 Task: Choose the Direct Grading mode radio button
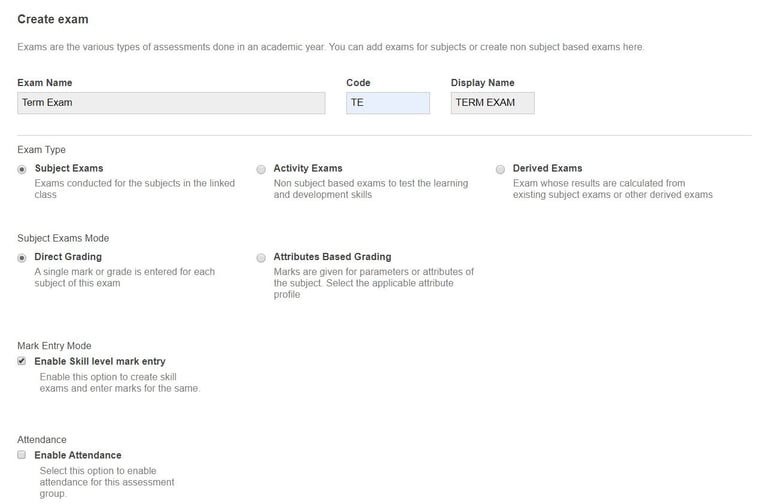22,258
